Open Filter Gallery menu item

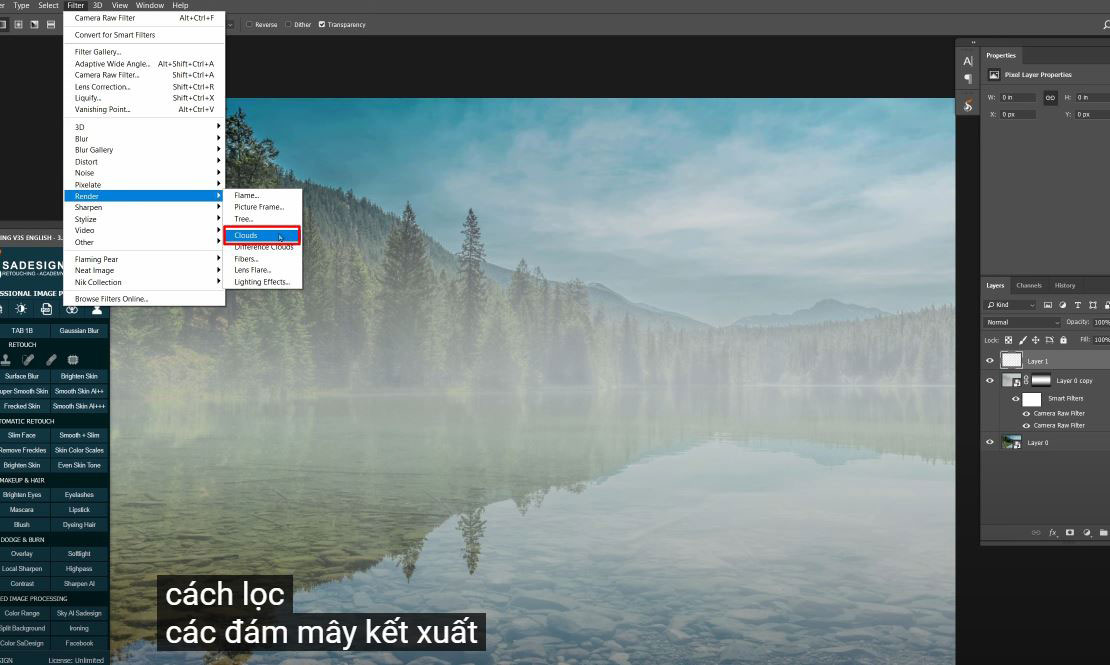144,52
